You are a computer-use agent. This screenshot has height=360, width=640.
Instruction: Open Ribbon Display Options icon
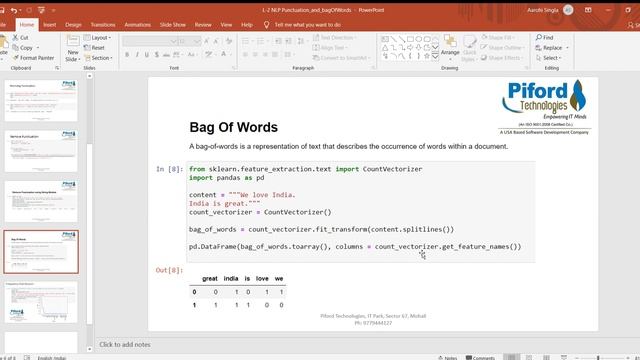point(588,10)
